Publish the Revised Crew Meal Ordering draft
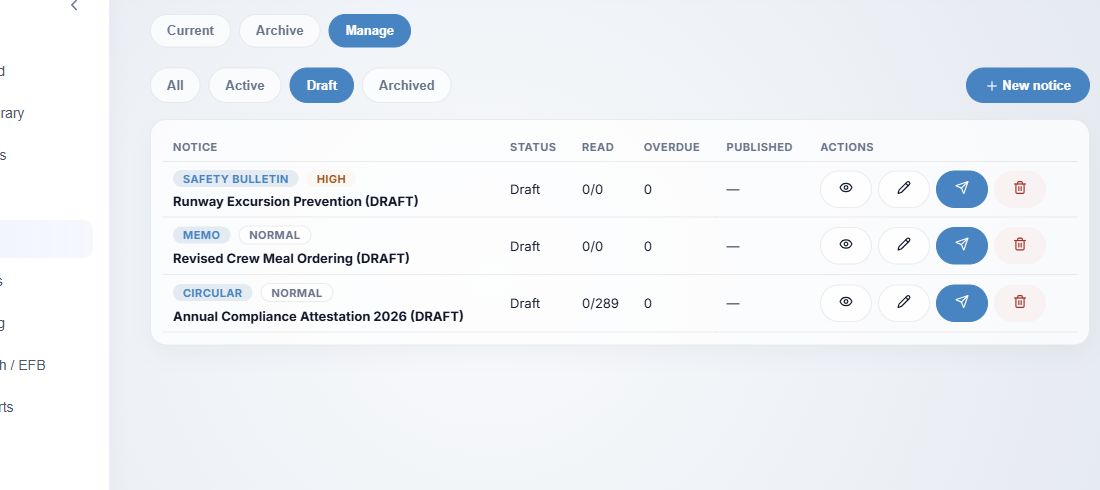Image resolution: width=1100 pixels, height=490 pixels. pos(962,246)
